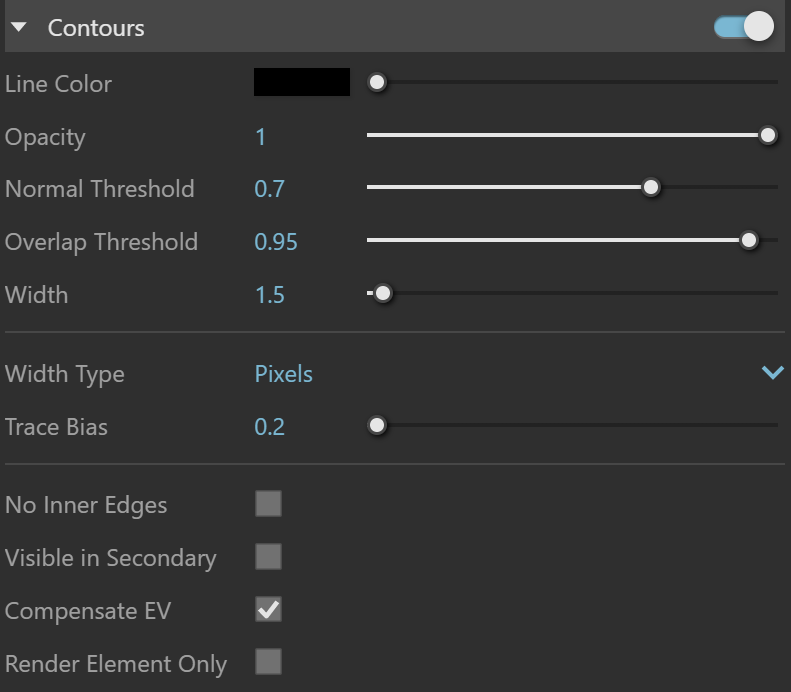Click the Opacity slider handle
The height and width of the screenshot is (692, 791).
coord(768,135)
